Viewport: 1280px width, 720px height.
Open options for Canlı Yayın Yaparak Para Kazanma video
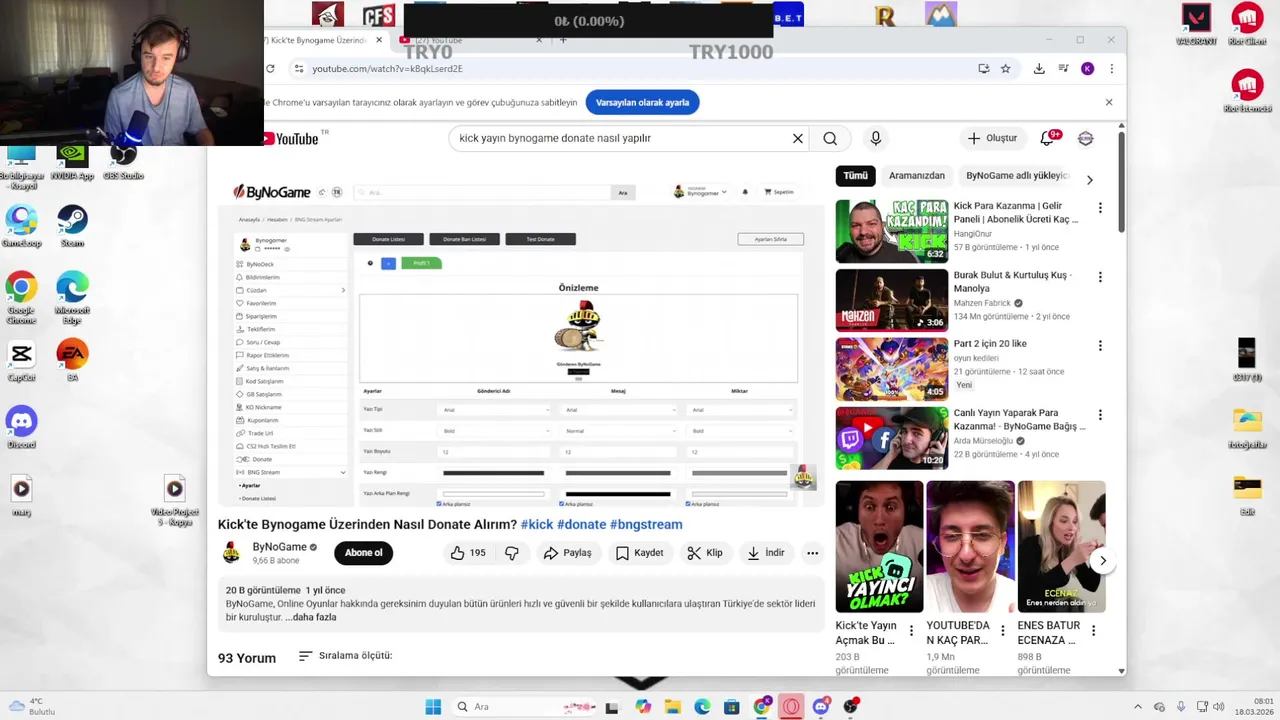pyautogui.click(x=1100, y=415)
